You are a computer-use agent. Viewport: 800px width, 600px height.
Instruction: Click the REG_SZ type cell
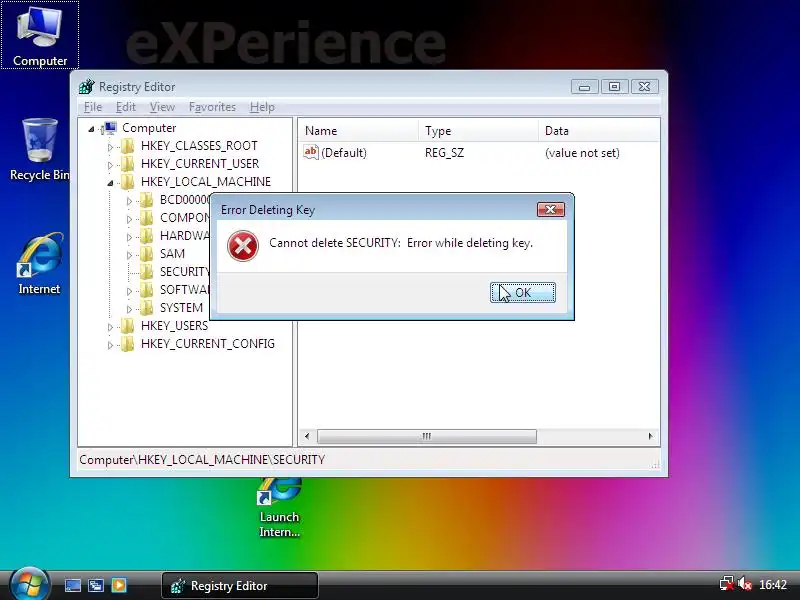(444, 153)
